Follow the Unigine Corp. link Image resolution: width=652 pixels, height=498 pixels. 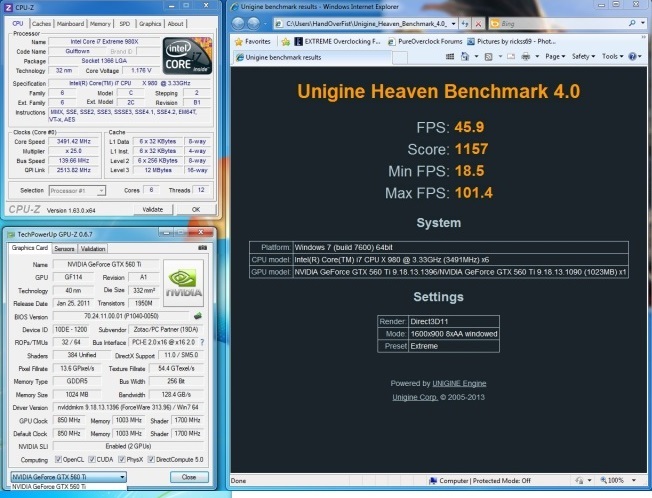pos(415,397)
